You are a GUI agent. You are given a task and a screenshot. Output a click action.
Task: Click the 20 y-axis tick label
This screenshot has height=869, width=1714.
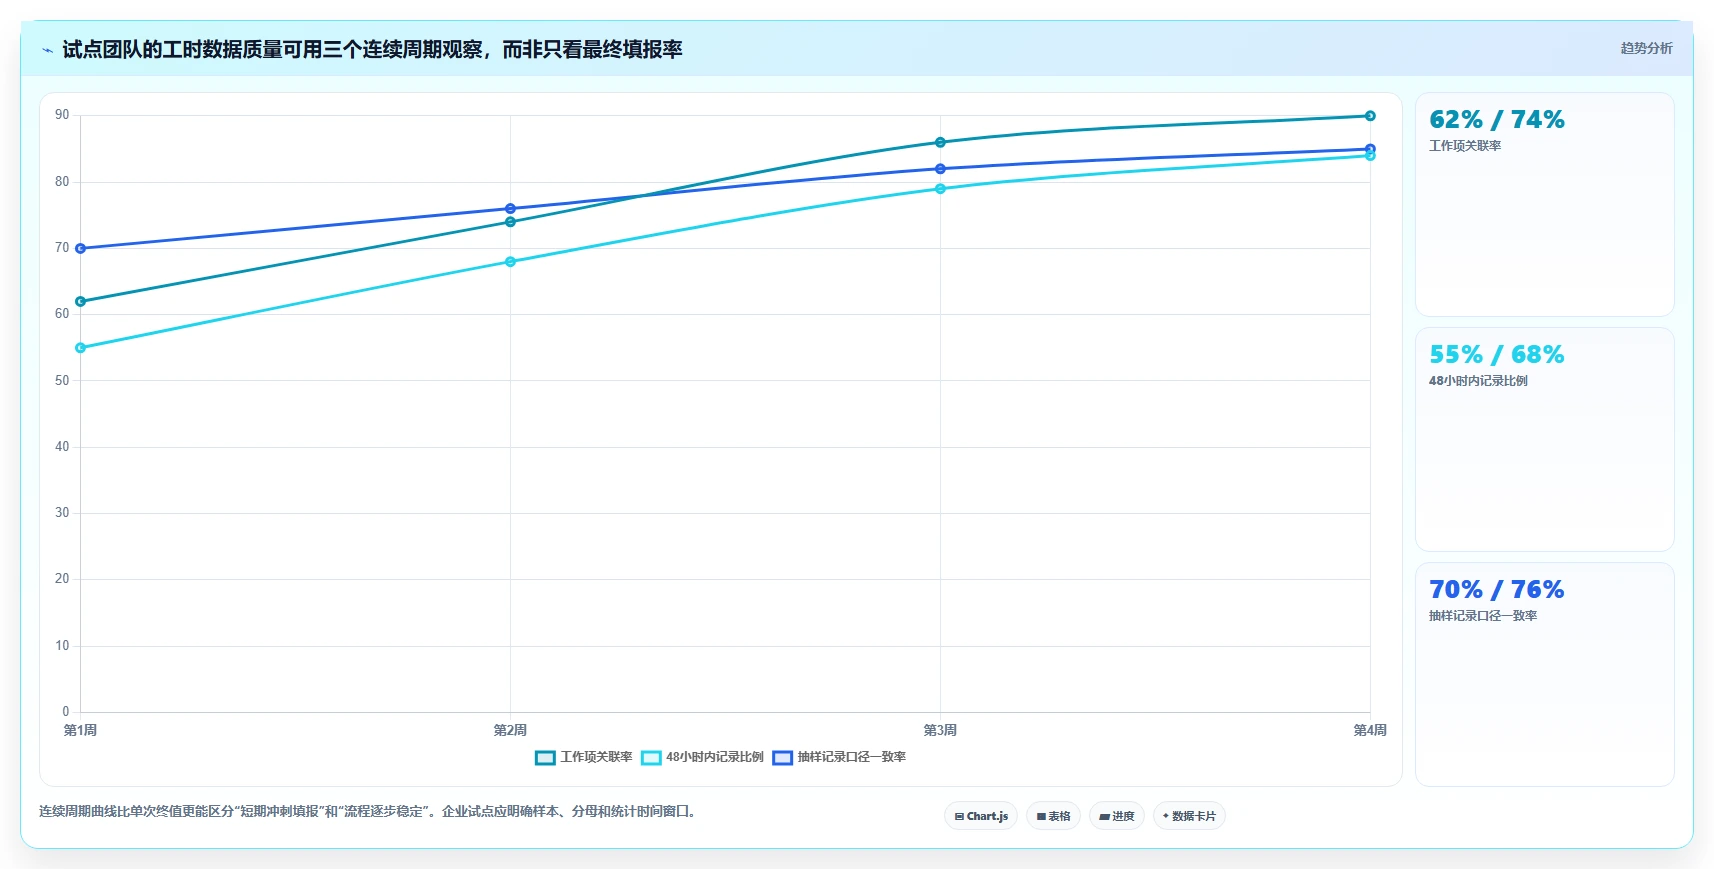click(62, 579)
